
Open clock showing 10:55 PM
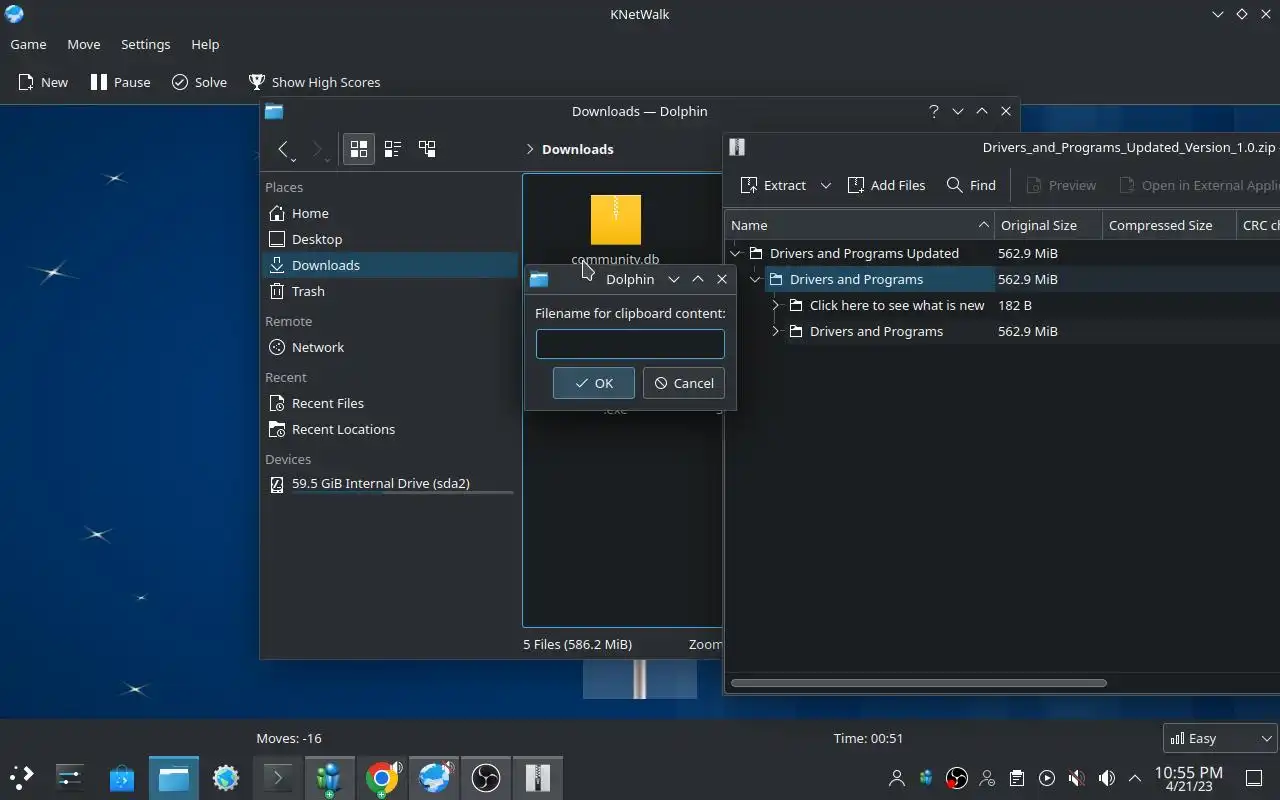tap(1188, 778)
